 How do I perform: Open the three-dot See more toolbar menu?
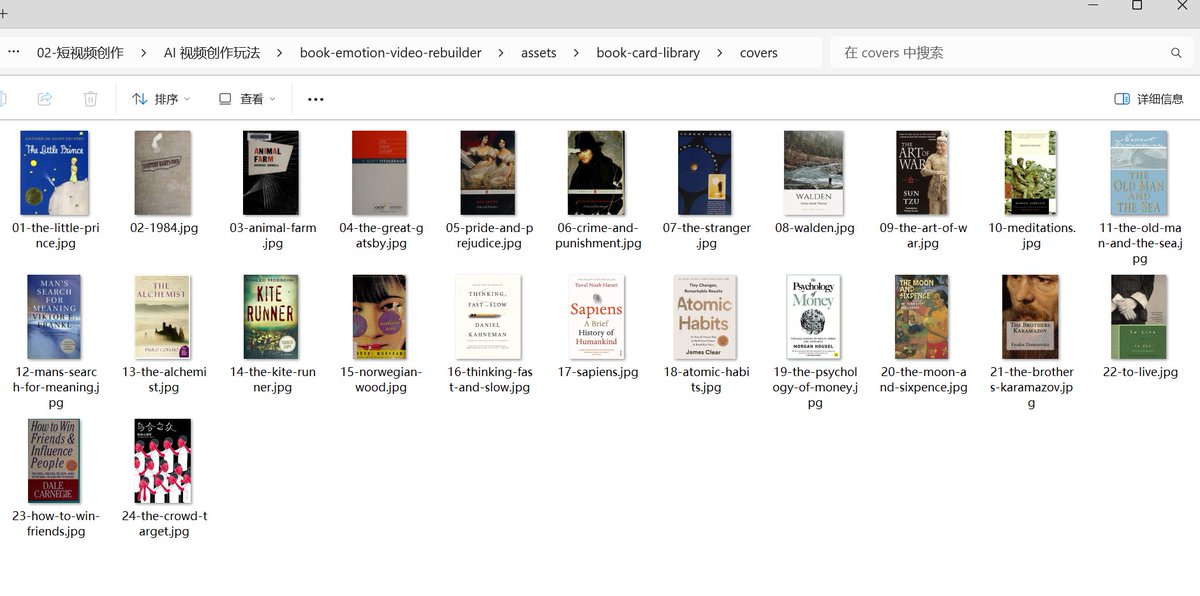316,99
